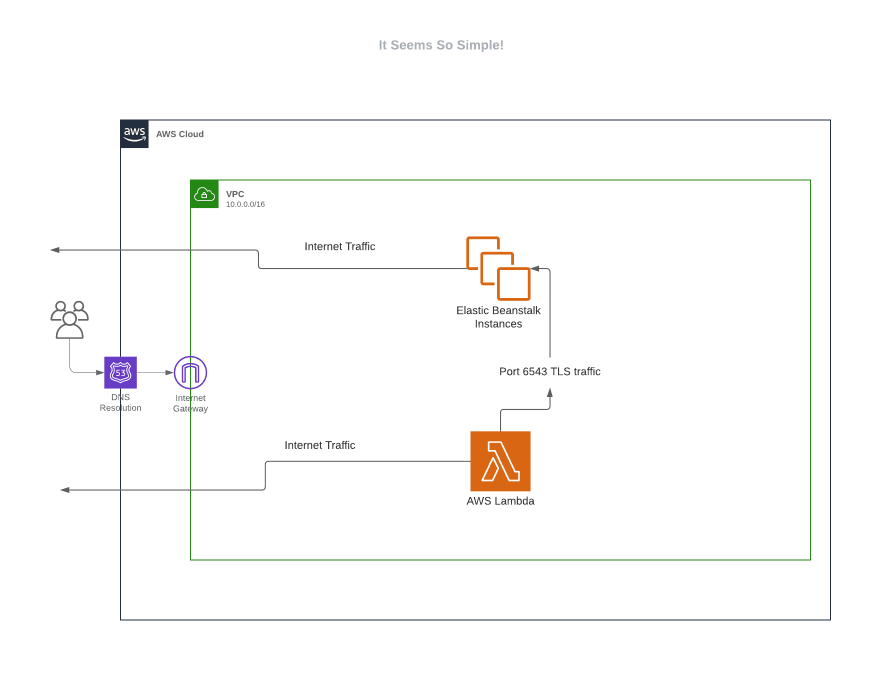Select the "Internet Traffic" label near Beanstalk
Image resolution: width=880 pixels, height=680 pixels.
point(340,246)
